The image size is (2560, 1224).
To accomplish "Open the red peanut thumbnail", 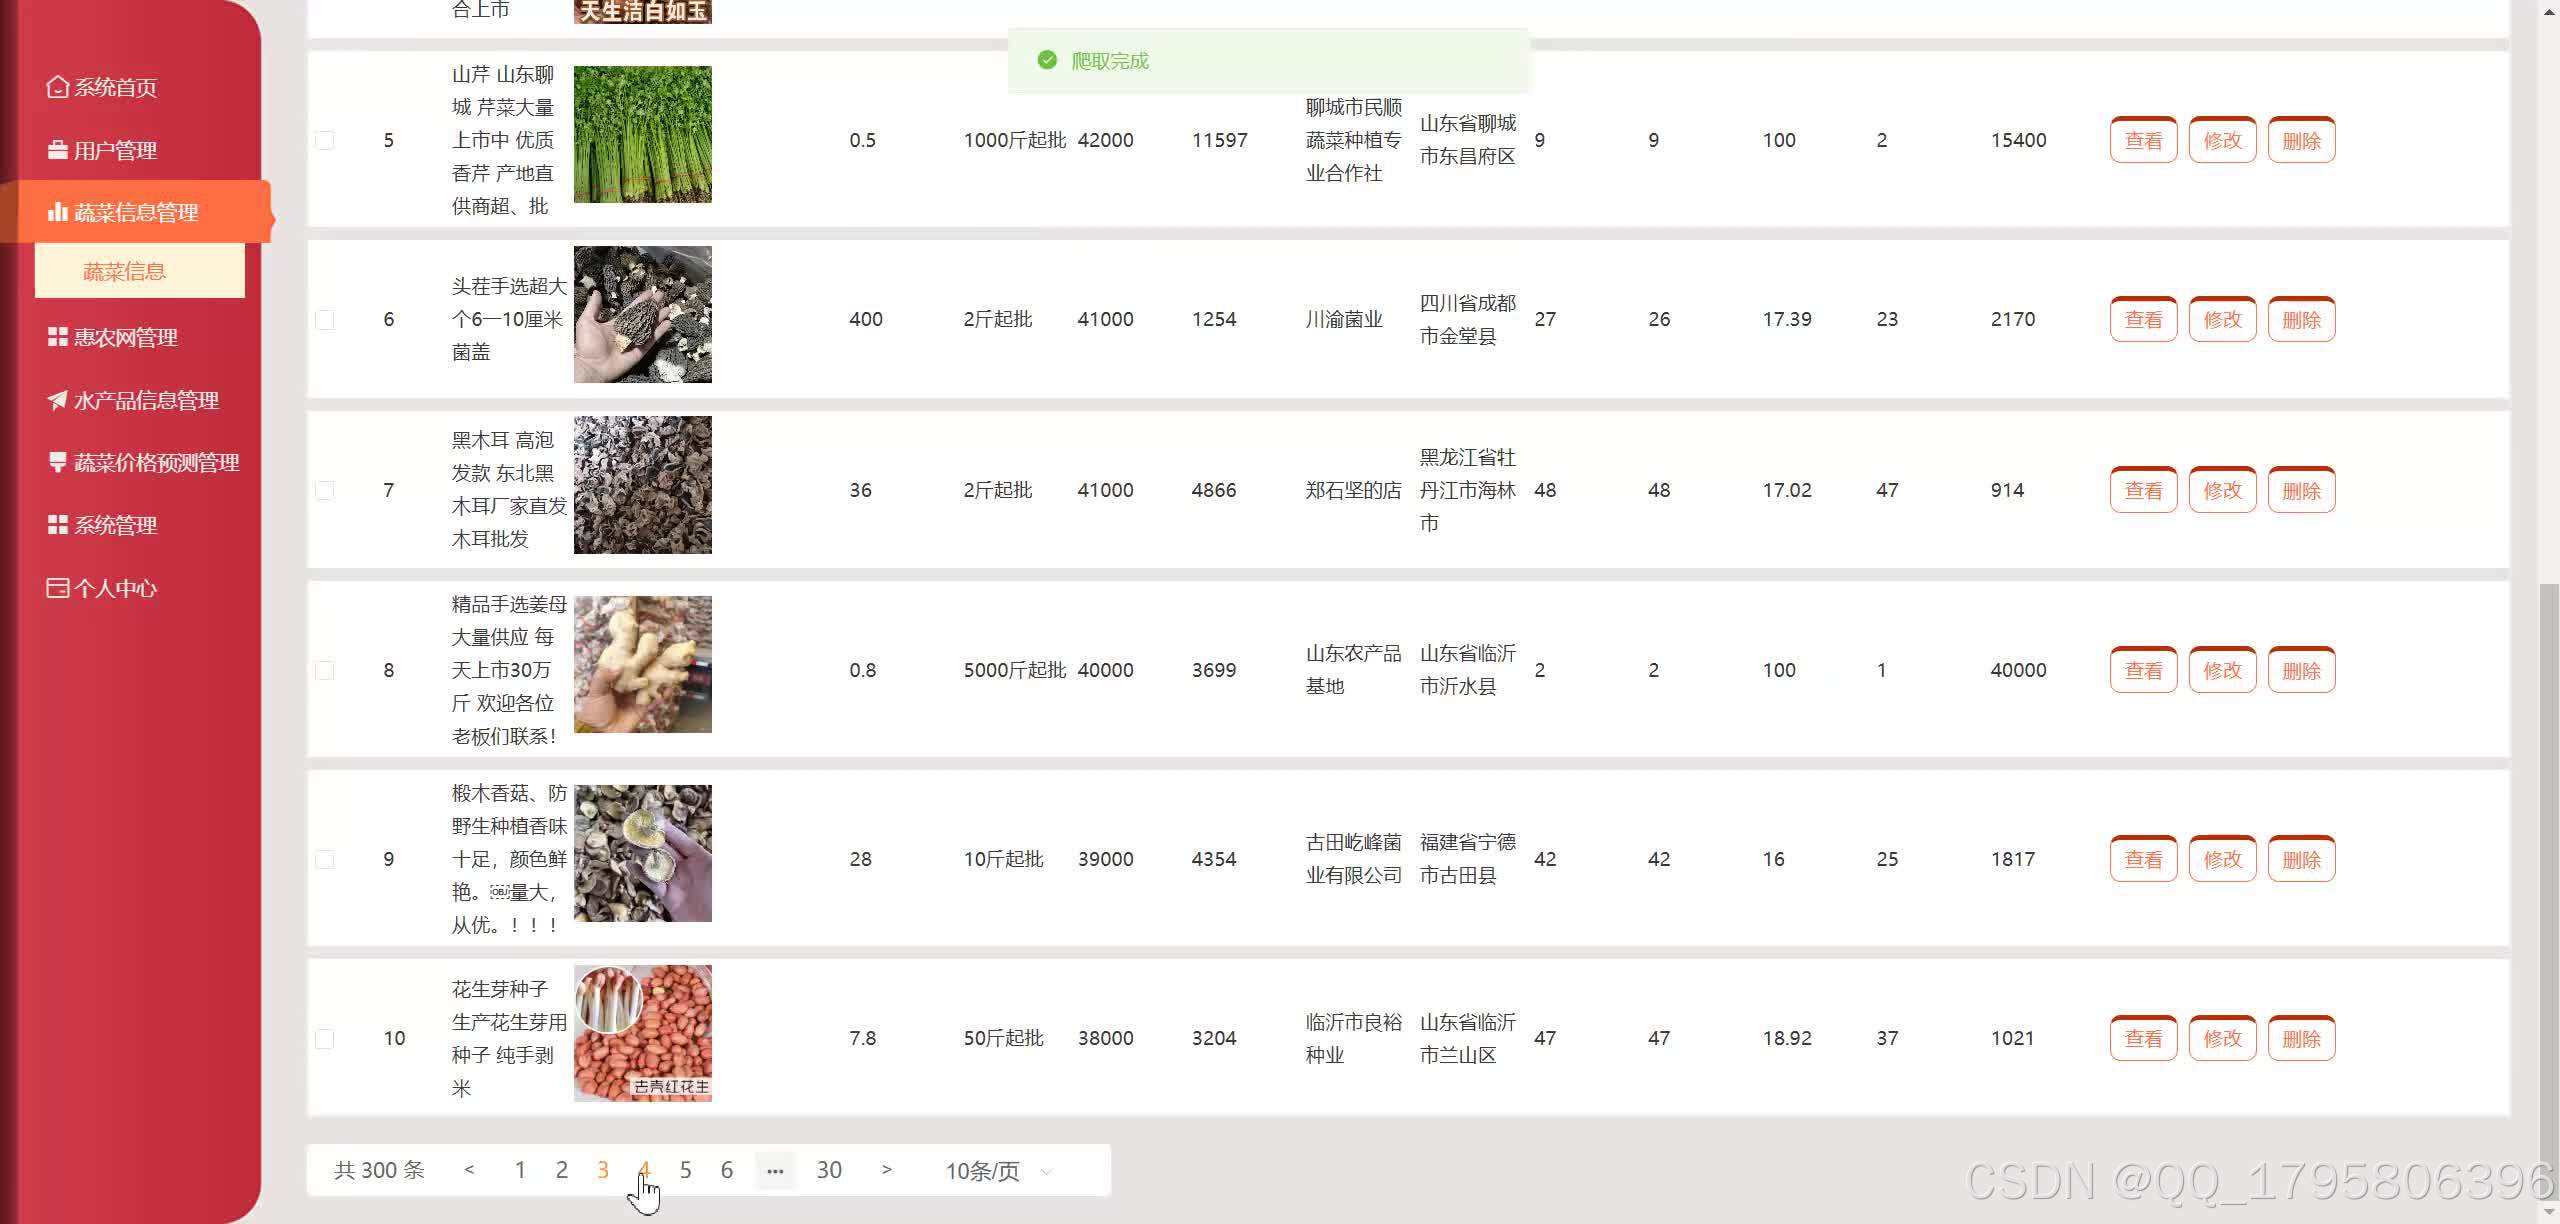I will coord(643,1033).
